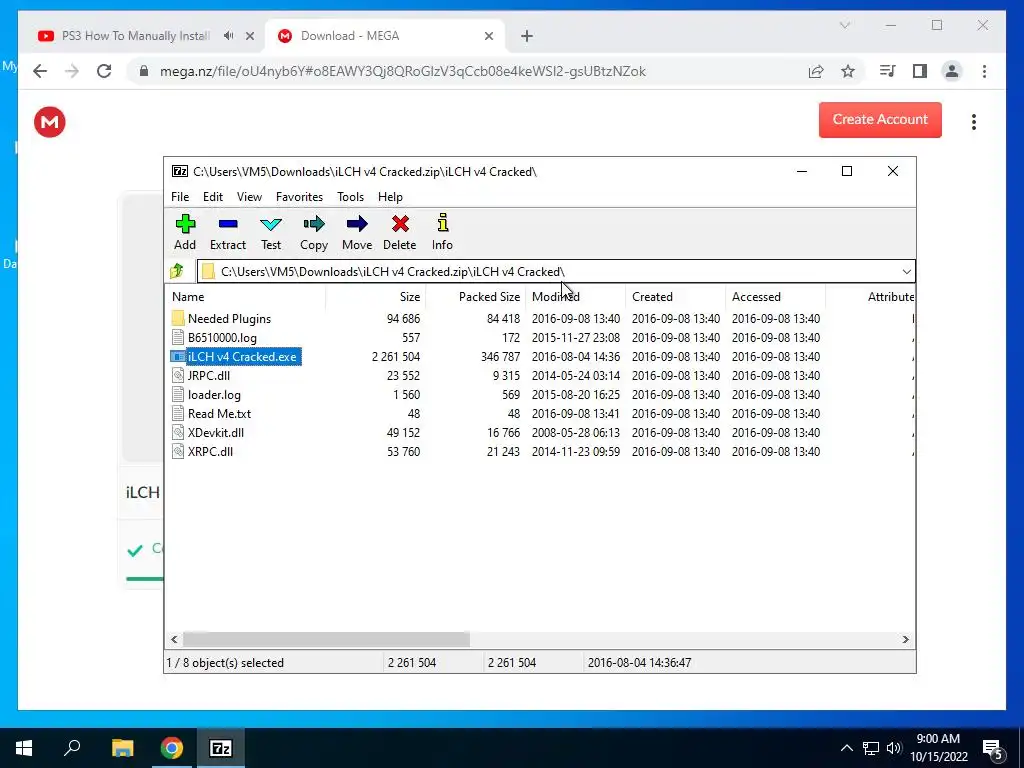Viewport: 1024px width, 768px height.
Task: Sort by the Packed Size column header
Action: click(475, 296)
